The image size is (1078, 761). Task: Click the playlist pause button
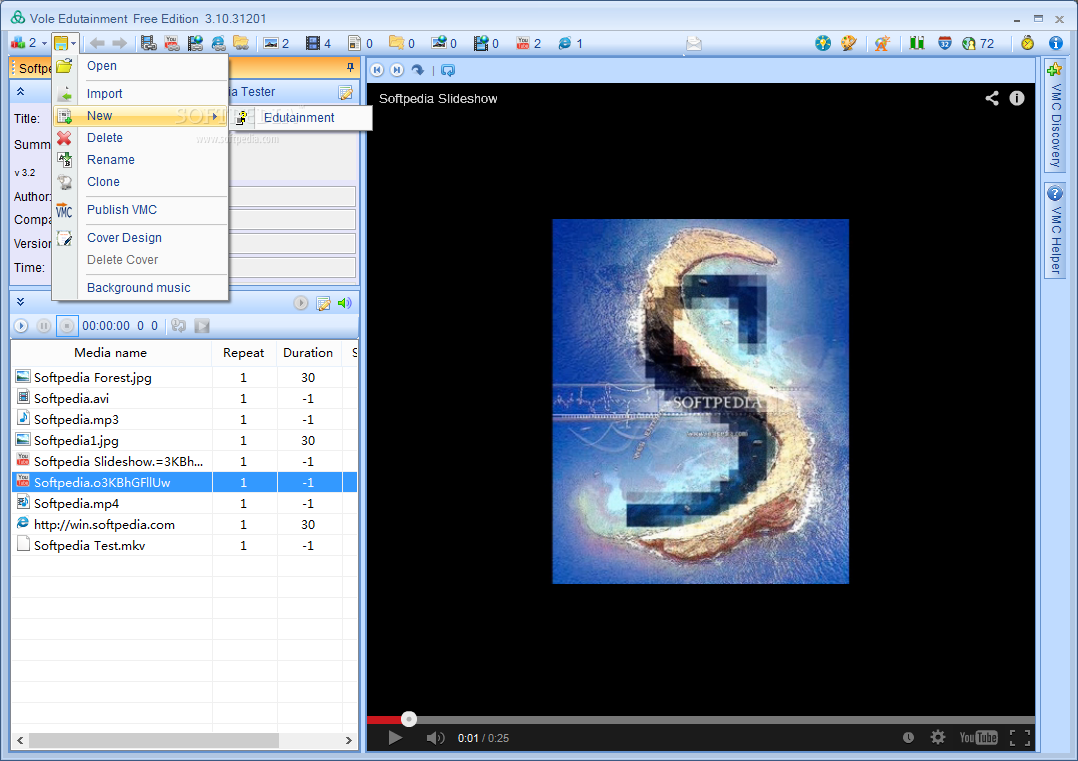(x=43, y=326)
